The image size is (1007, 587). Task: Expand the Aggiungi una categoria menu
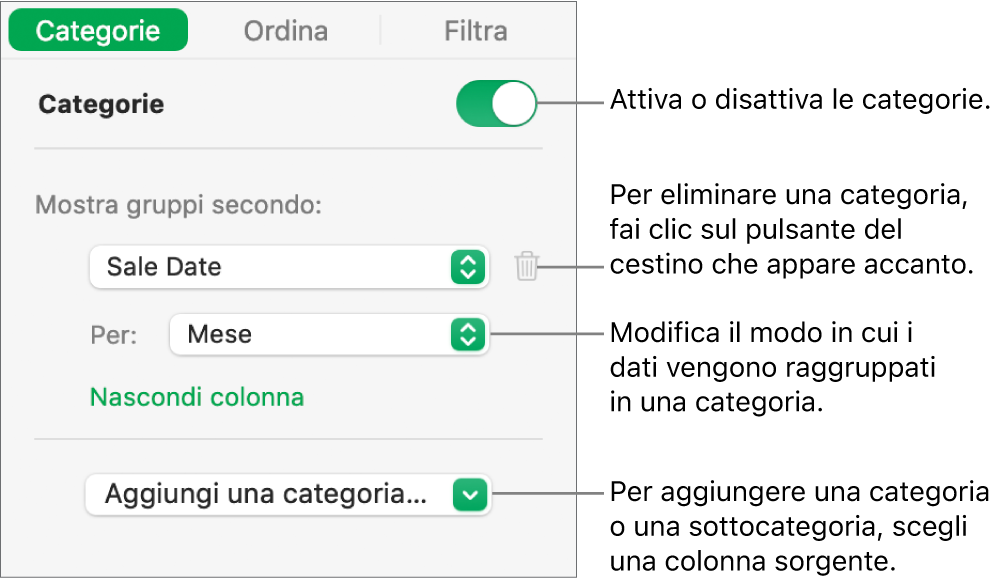268,494
